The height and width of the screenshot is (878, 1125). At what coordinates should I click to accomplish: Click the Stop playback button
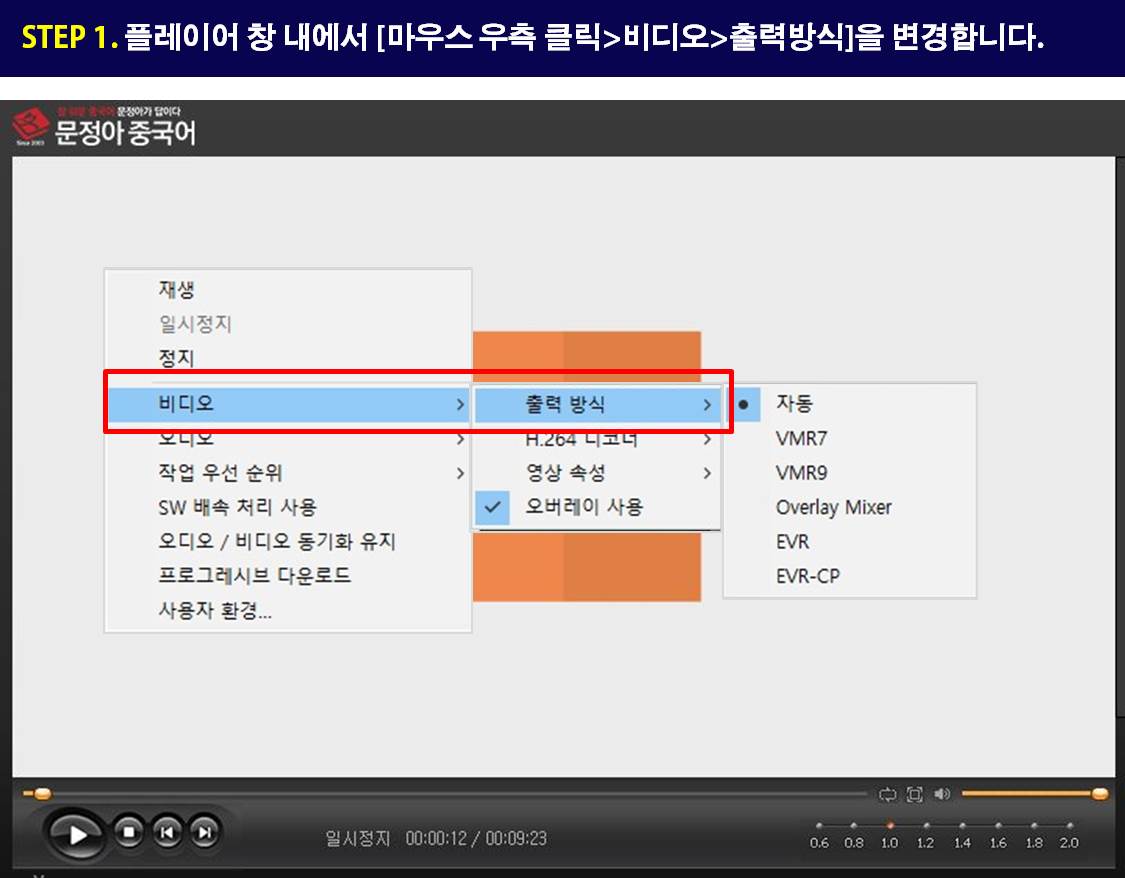point(129,831)
